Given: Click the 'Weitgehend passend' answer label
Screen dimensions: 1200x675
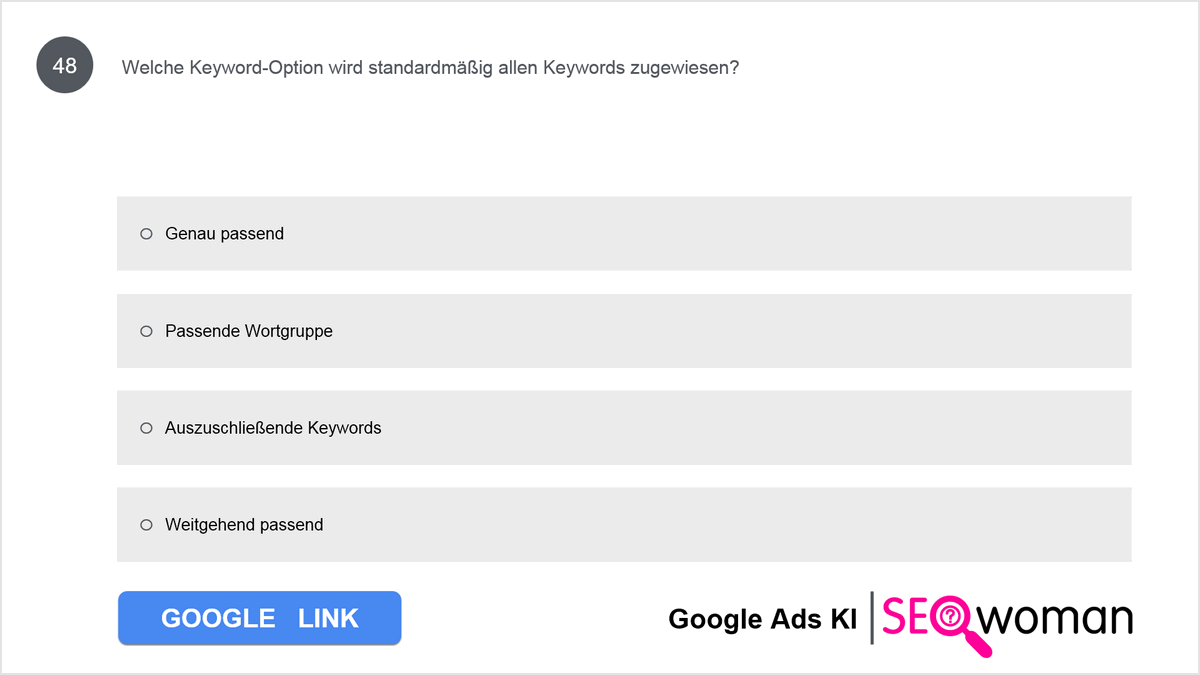Looking at the screenshot, I should 244,525.
